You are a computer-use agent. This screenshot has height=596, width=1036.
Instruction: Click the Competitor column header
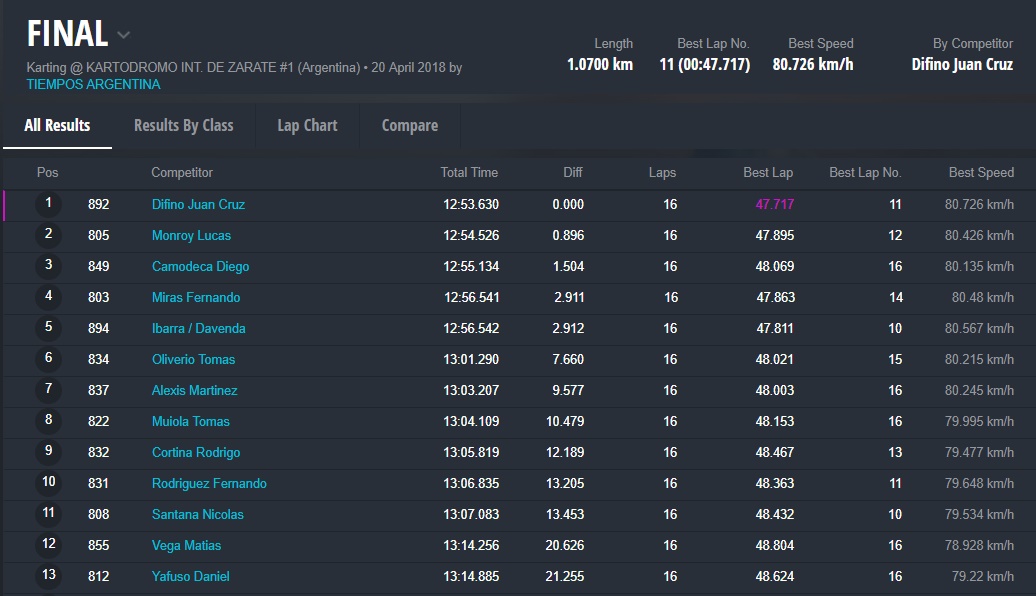coord(182,172)
